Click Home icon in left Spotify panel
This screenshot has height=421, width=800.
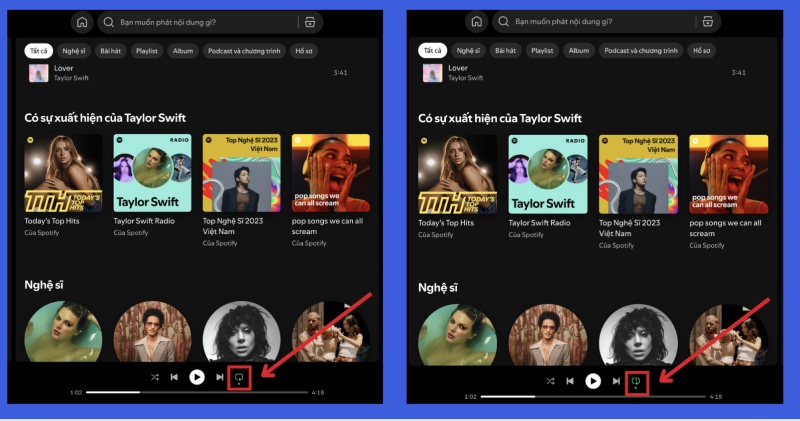tap(82, 22)
